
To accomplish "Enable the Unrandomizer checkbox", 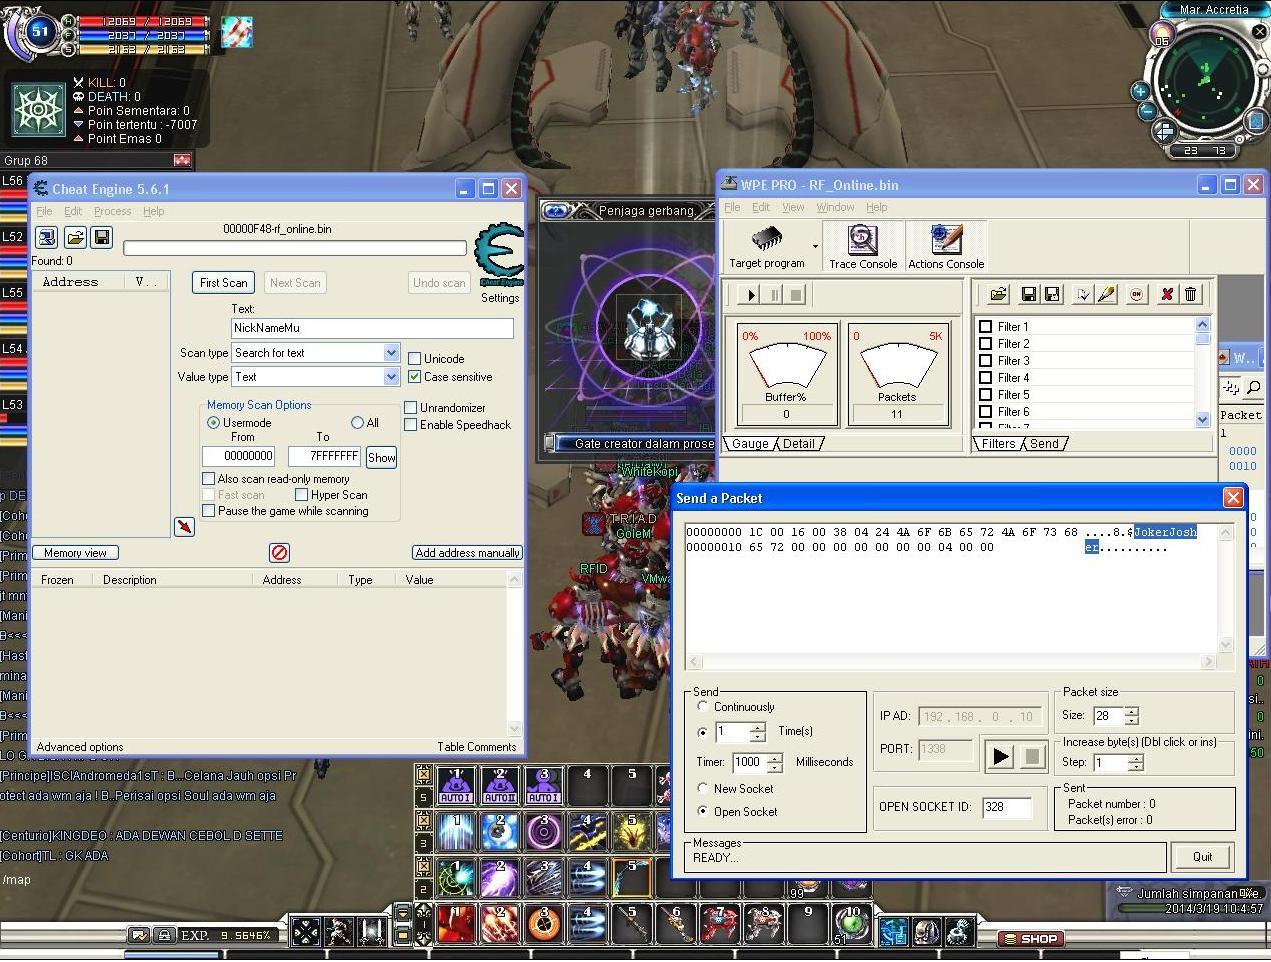I will 410,408.
